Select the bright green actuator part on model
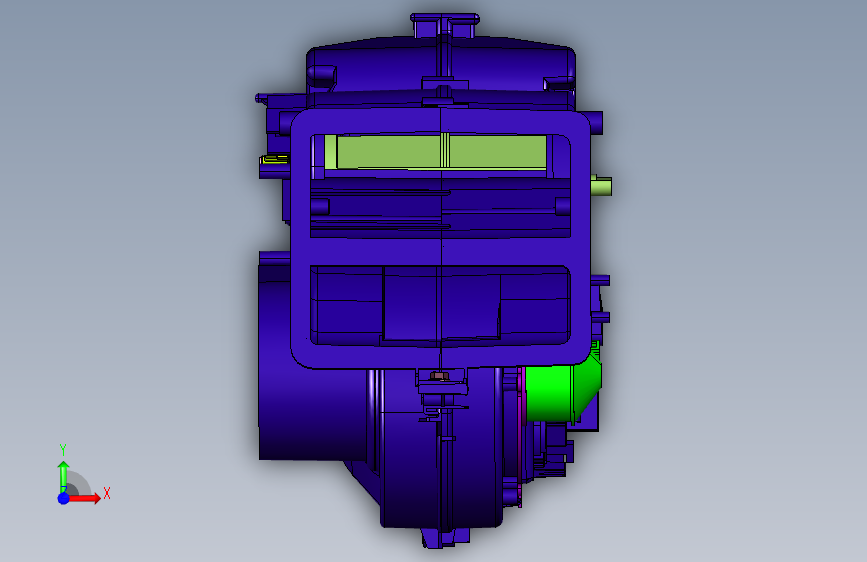The height and width of the screenshot is (562, 867). coord(561,391)
